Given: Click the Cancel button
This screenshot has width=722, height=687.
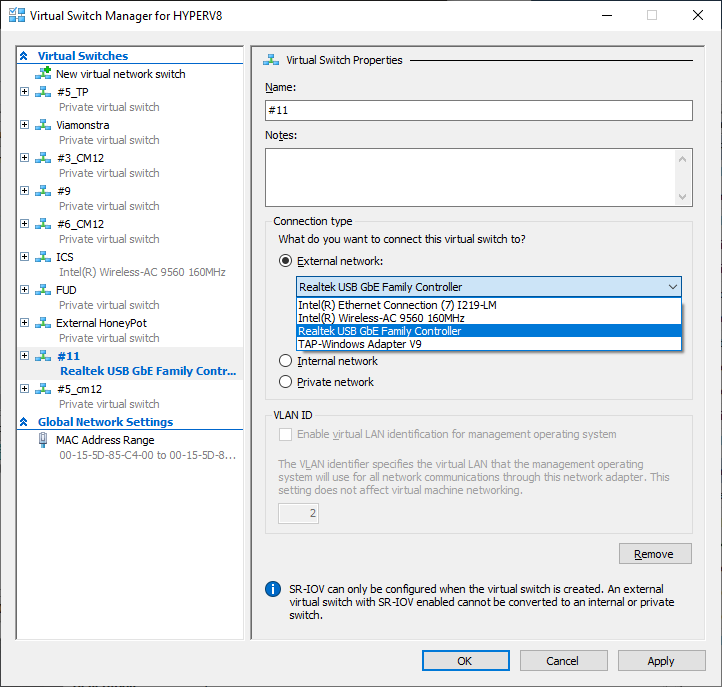Looking at the screenshot, I should 564,661.
